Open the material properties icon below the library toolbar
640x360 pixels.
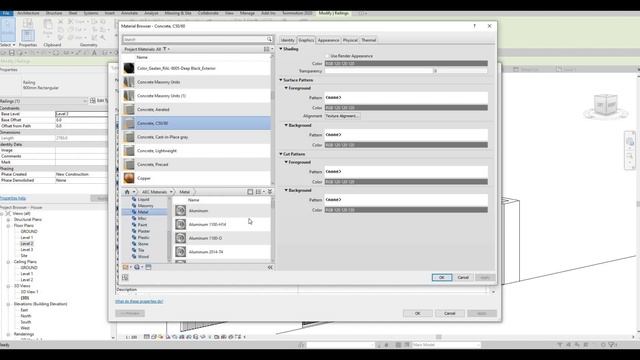tap(125, 278)
